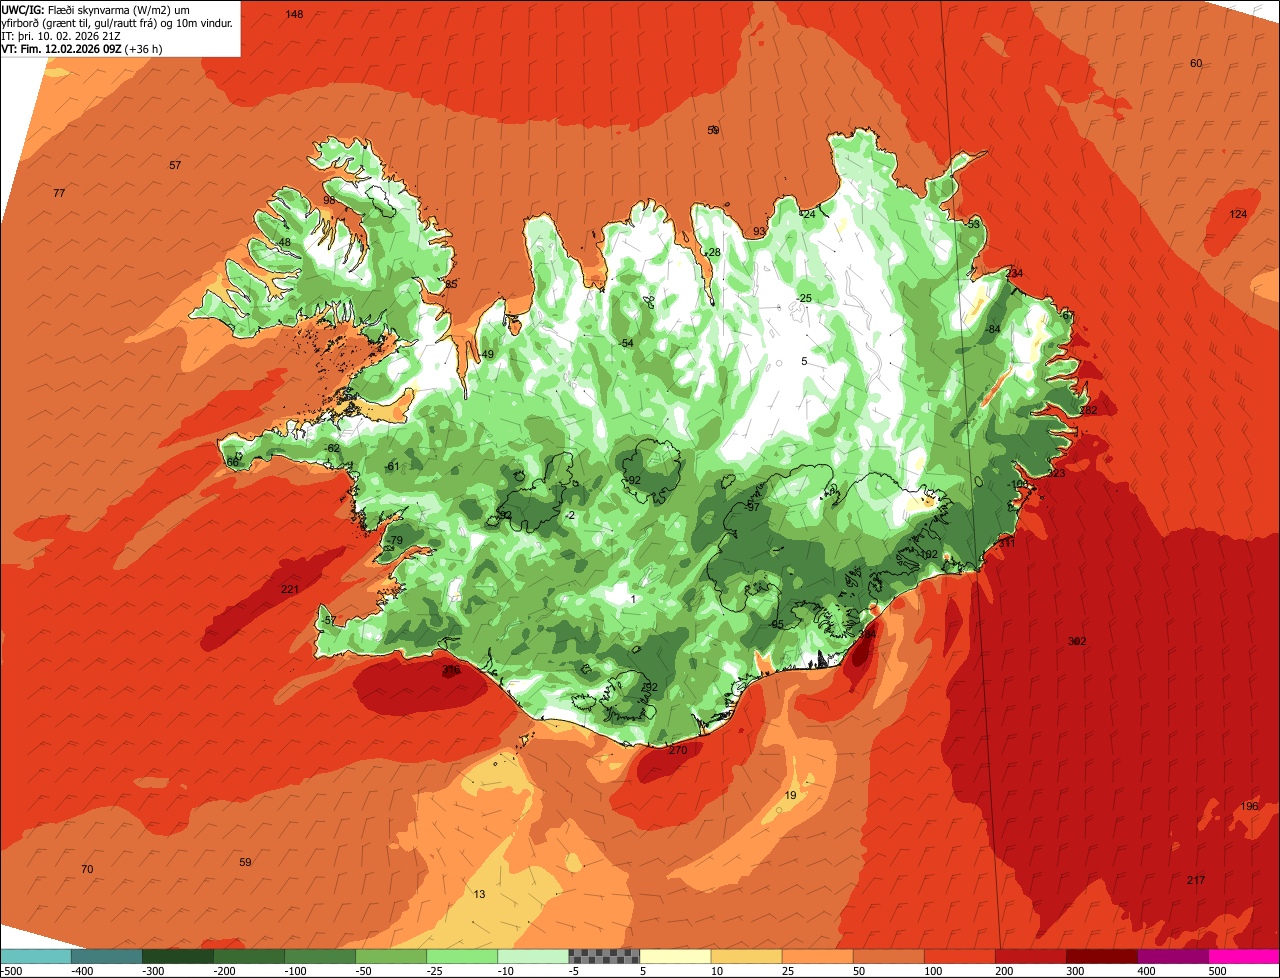This screenshot has width=1280, height=978.
Task: Select the dark teal -400 to -300 legend swatch
Action: pos(106,956)
